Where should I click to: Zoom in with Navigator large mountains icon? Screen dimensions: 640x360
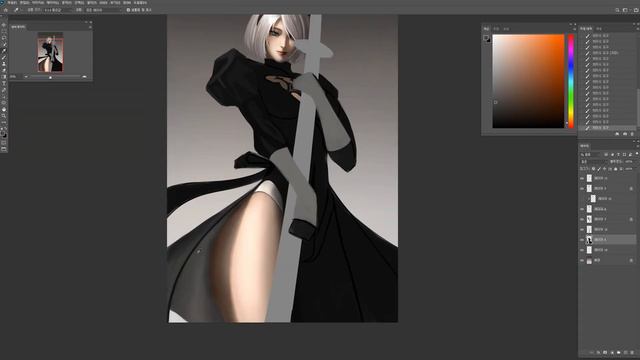point(84,76)
